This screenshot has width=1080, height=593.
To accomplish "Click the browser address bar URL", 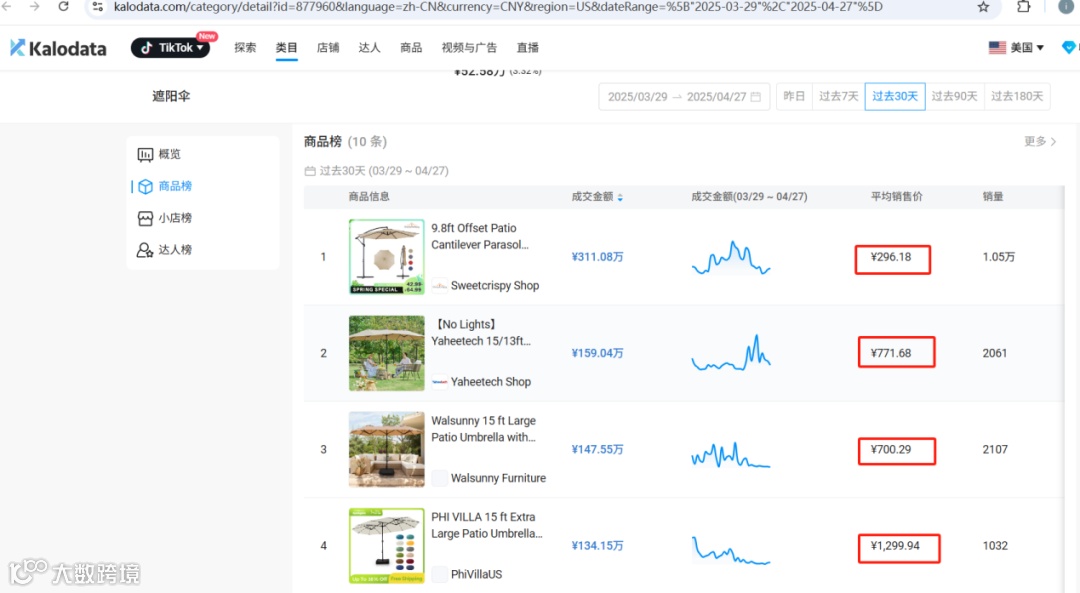I will pos(498,7).
